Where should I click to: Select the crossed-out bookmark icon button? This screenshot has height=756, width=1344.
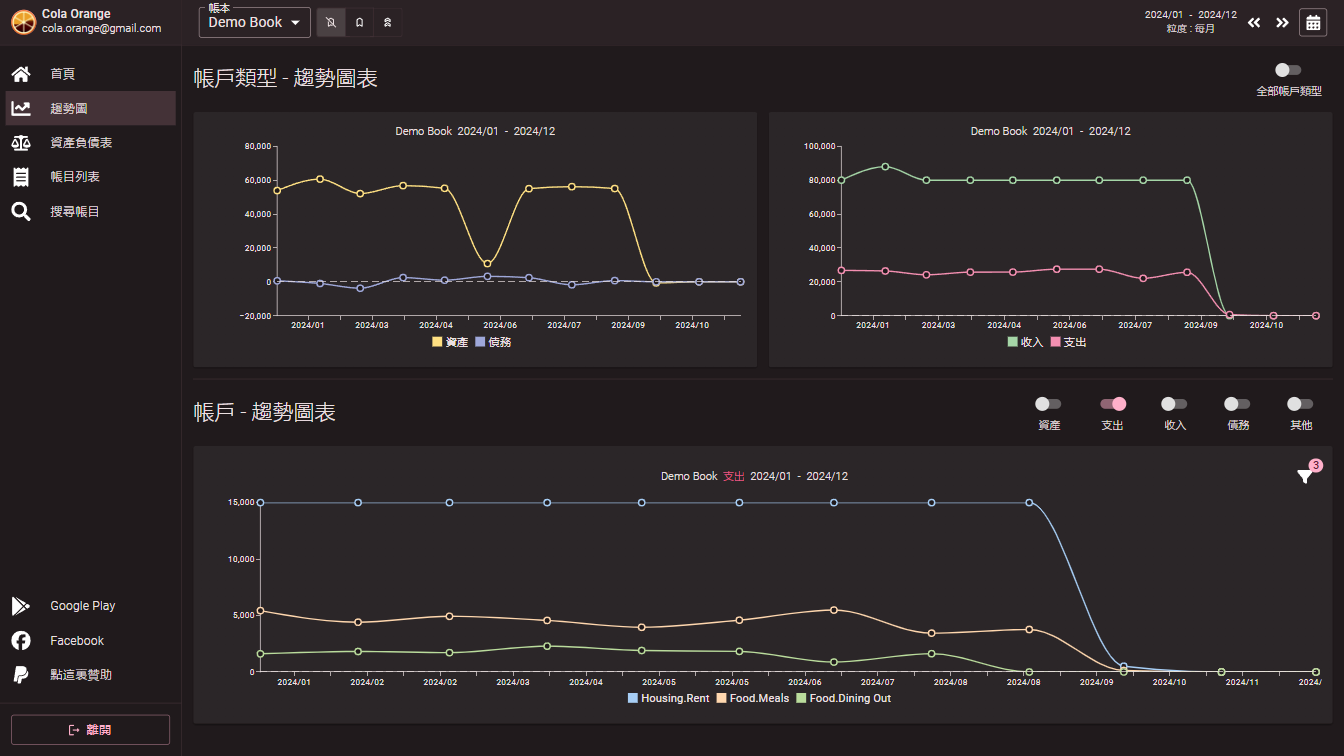click(331, 22)
